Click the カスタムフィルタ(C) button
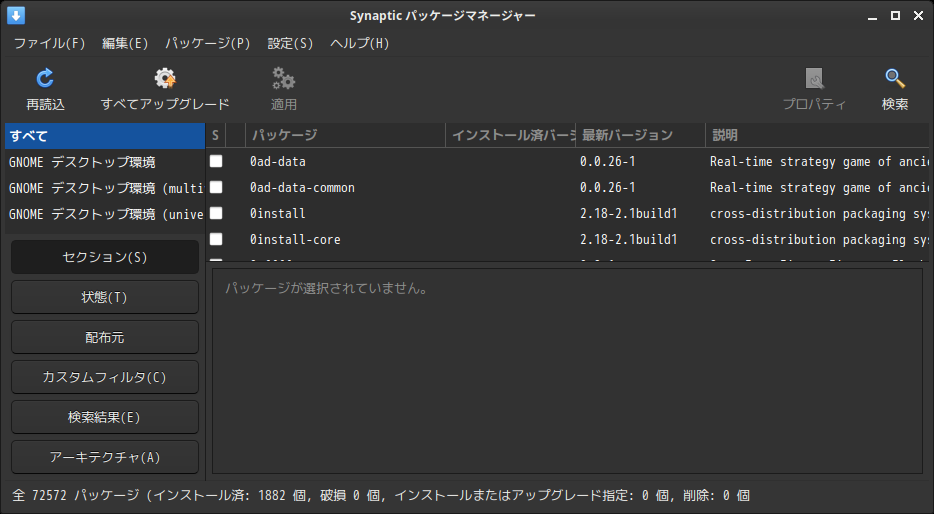Image resolution: width=934 pixels, height=514 pixels. 105,377
